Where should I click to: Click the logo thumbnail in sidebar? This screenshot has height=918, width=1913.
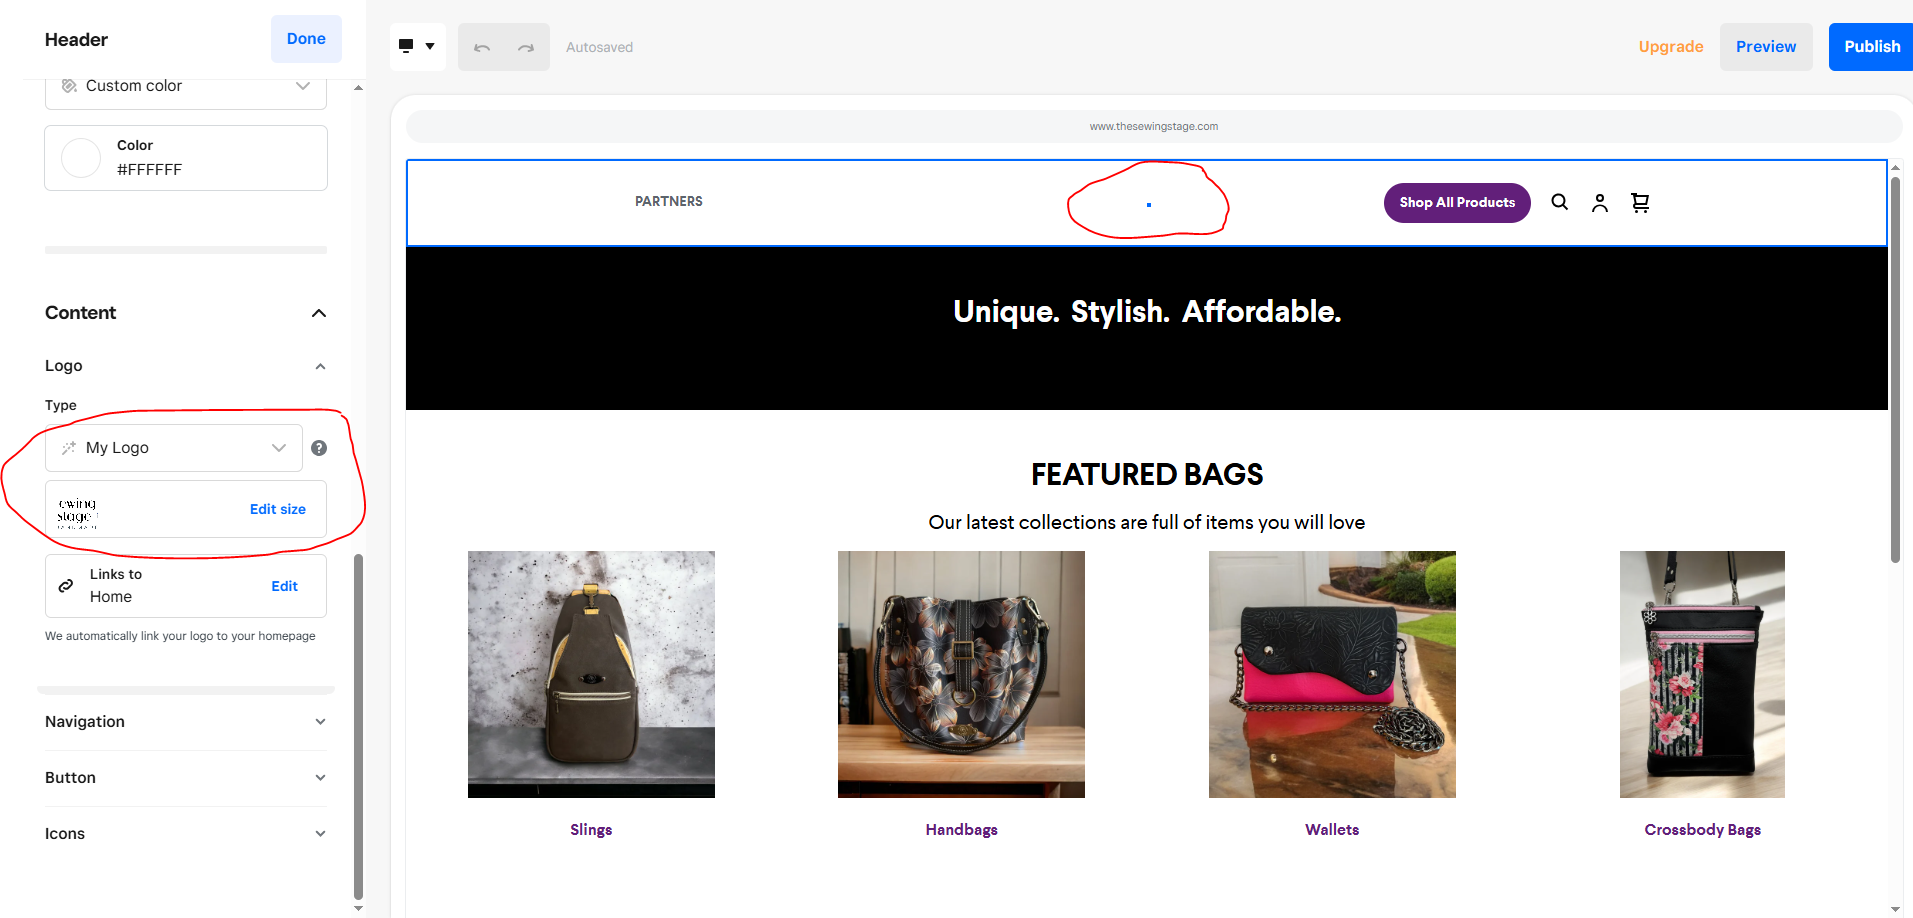[78, 512]
